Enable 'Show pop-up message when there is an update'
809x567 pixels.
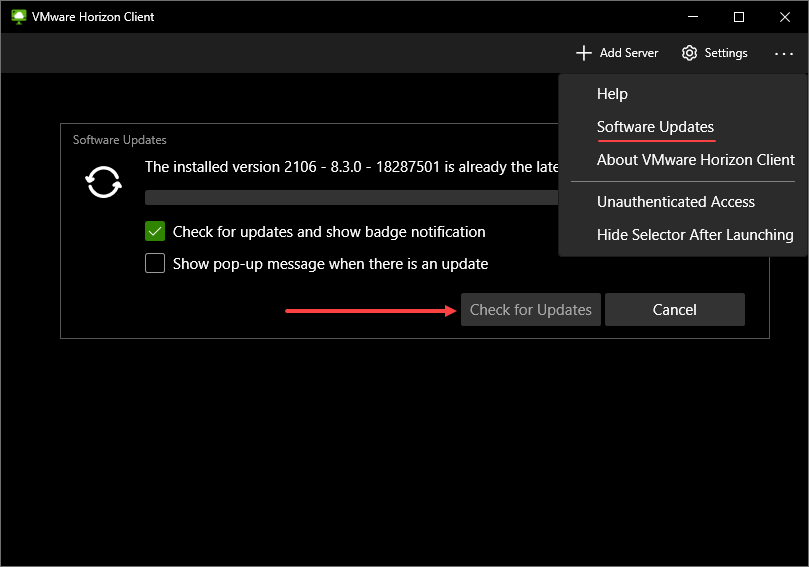coord(155,263)
